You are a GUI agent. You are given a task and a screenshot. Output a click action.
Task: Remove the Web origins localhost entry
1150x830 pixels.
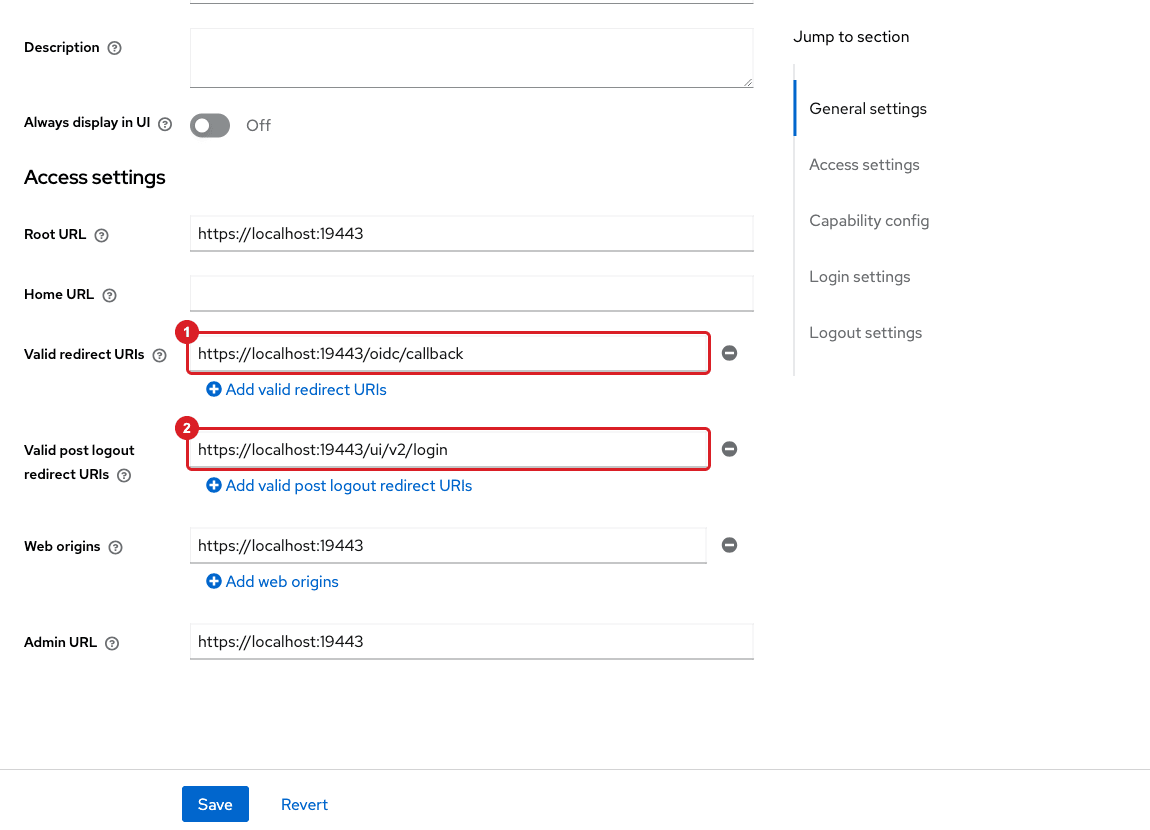[729, 546]
